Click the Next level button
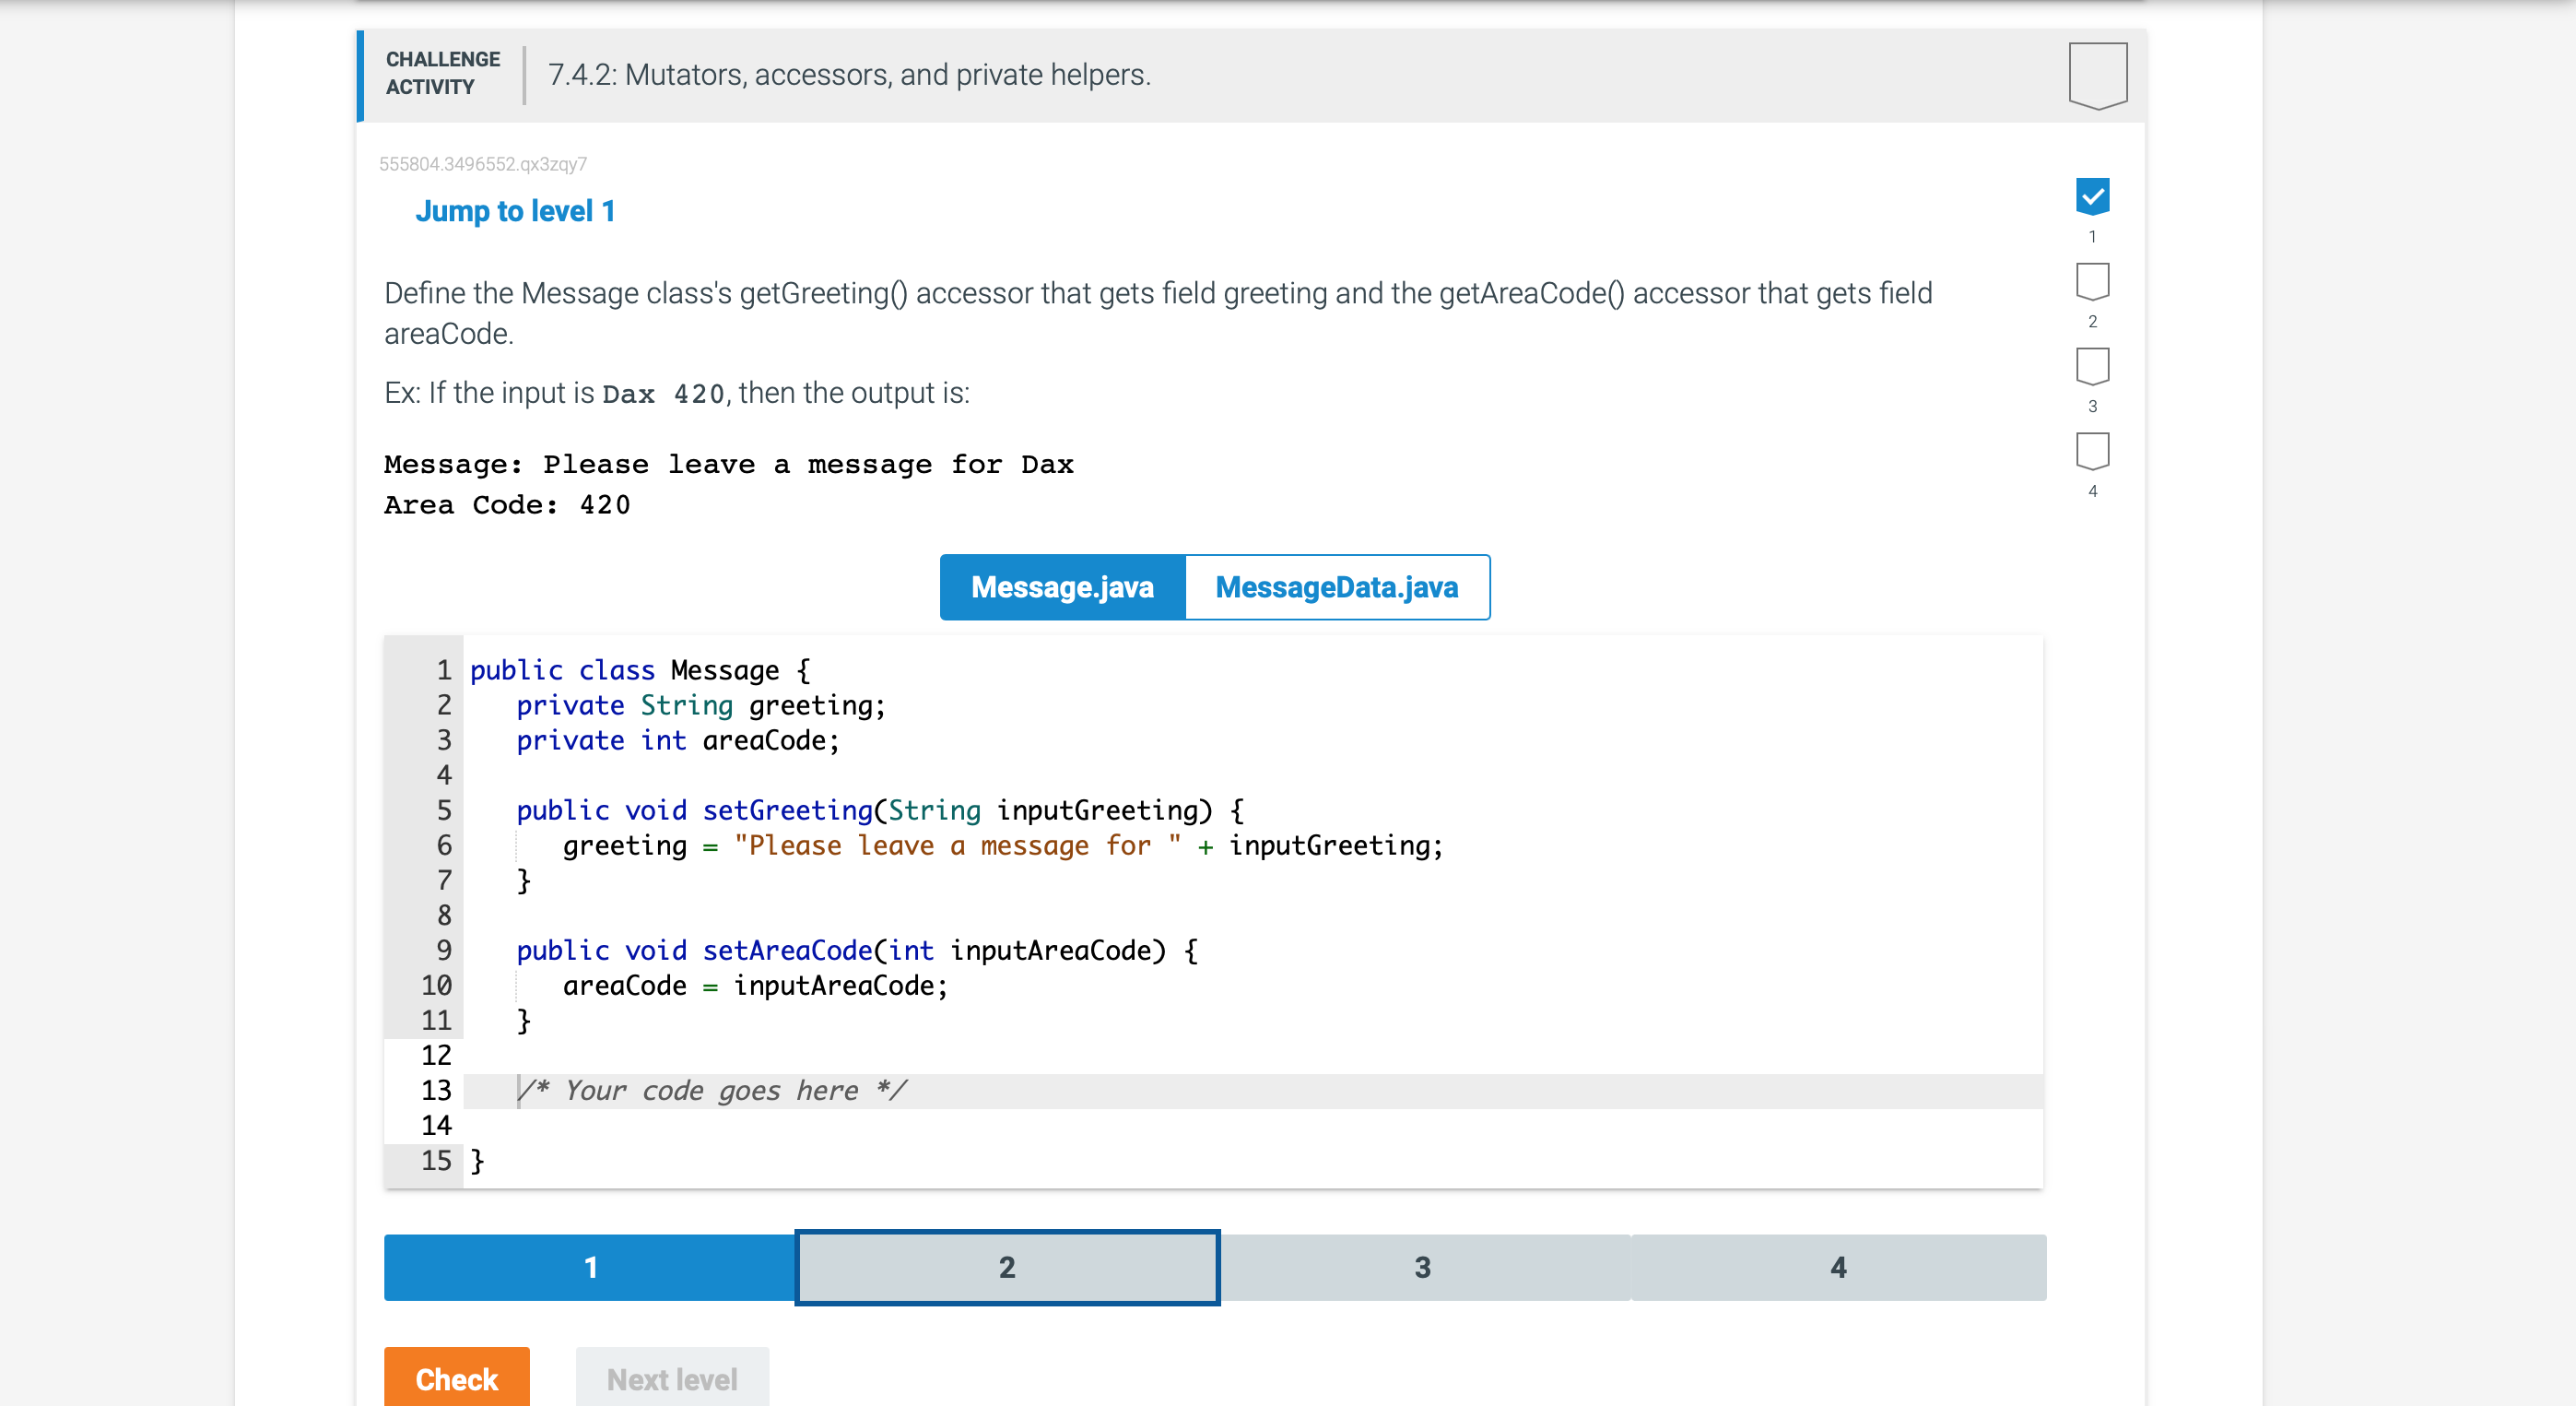Screen dimensions: 2576x1406 (x=672, y=1379)
